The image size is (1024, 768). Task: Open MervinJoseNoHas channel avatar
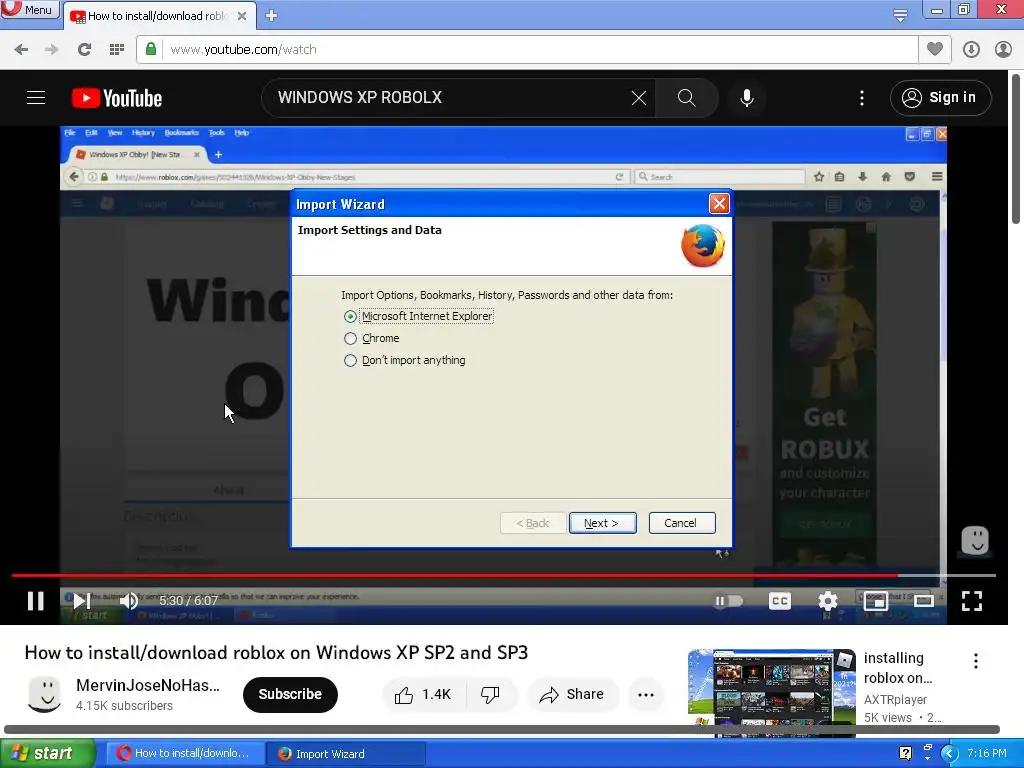[x=44, y=694]
